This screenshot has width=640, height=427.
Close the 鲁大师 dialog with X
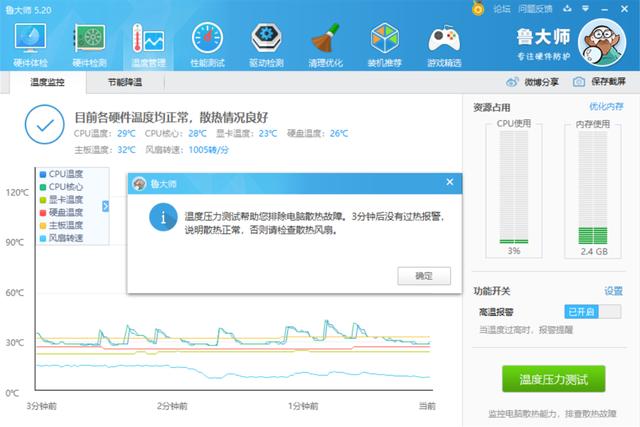pyautogui.click(x=450, y=182)
